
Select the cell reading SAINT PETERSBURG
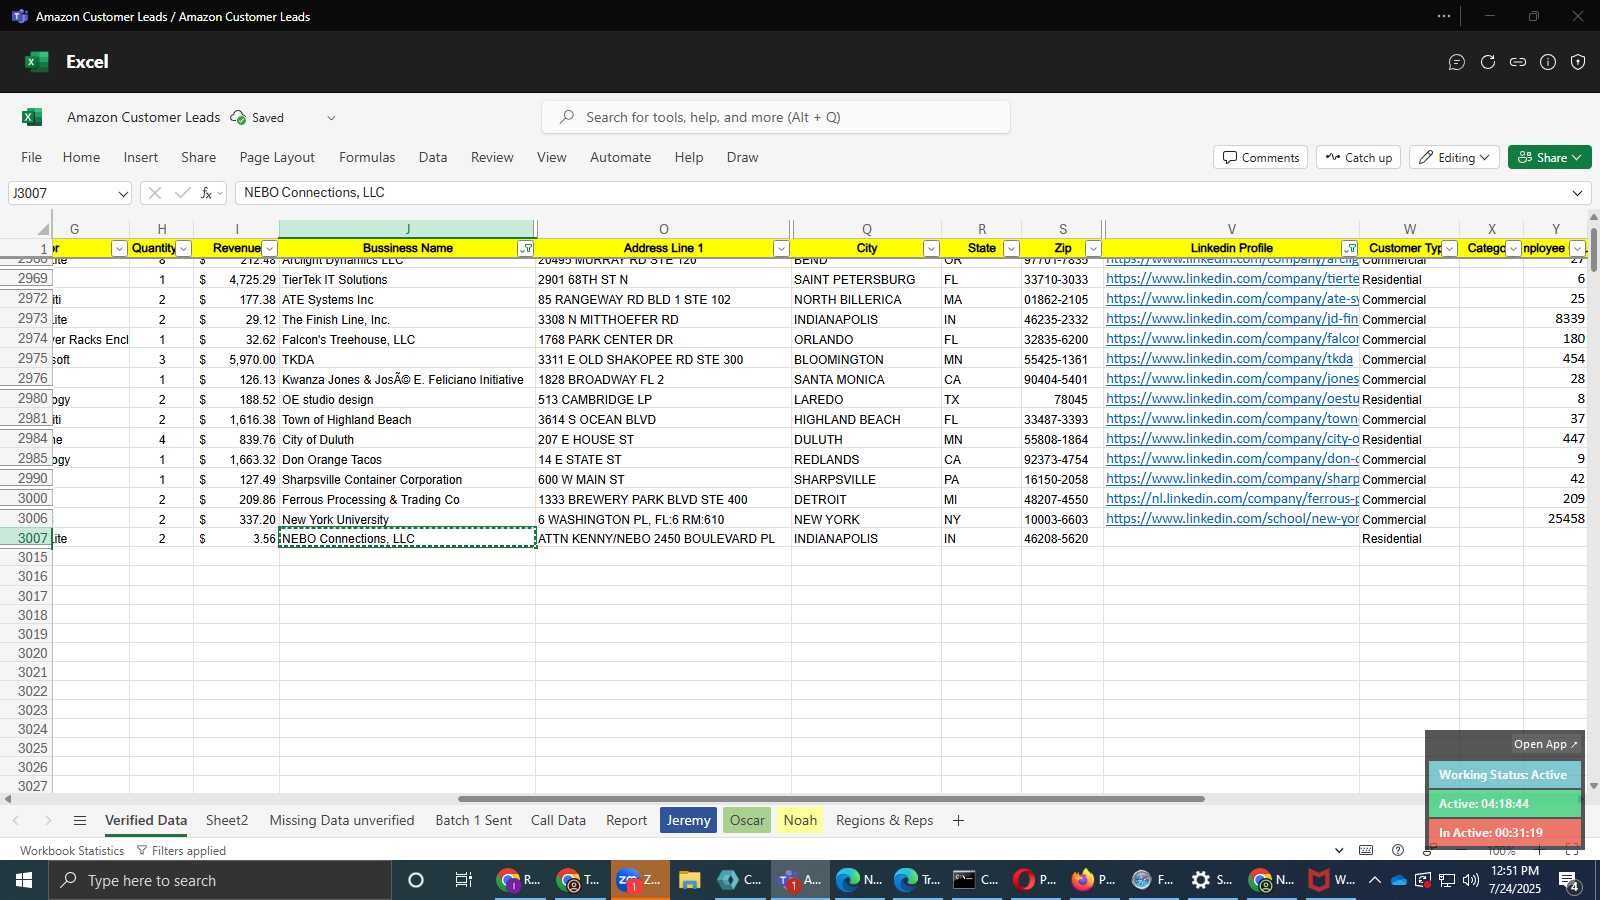[866, 280]
